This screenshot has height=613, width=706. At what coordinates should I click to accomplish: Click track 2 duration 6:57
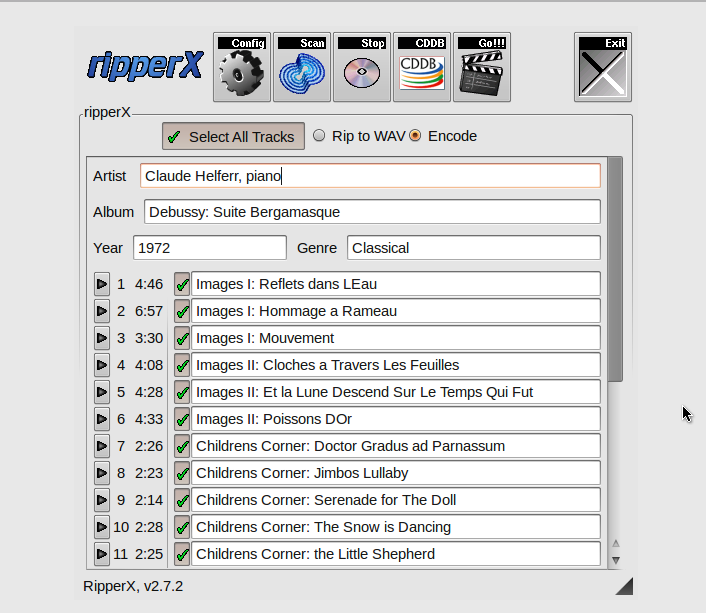pyautogui.click(x=149, y=311)
